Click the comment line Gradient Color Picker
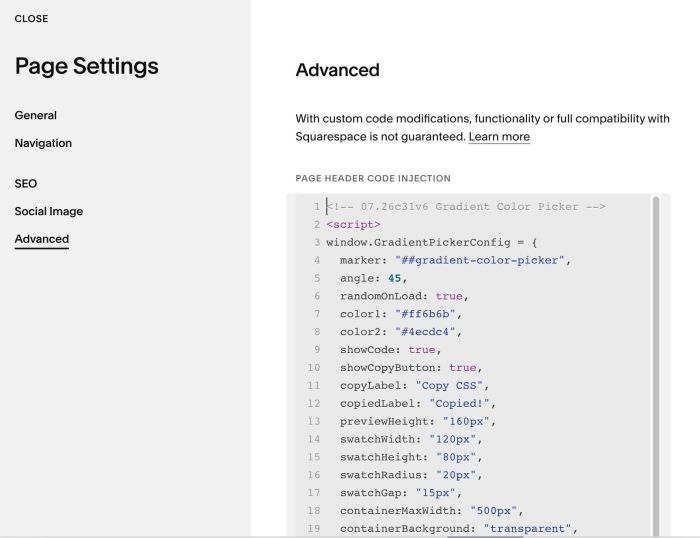Image resolution: width=700 pixels, height=538 pixels. pyautogui.click(x=466, y=207)
